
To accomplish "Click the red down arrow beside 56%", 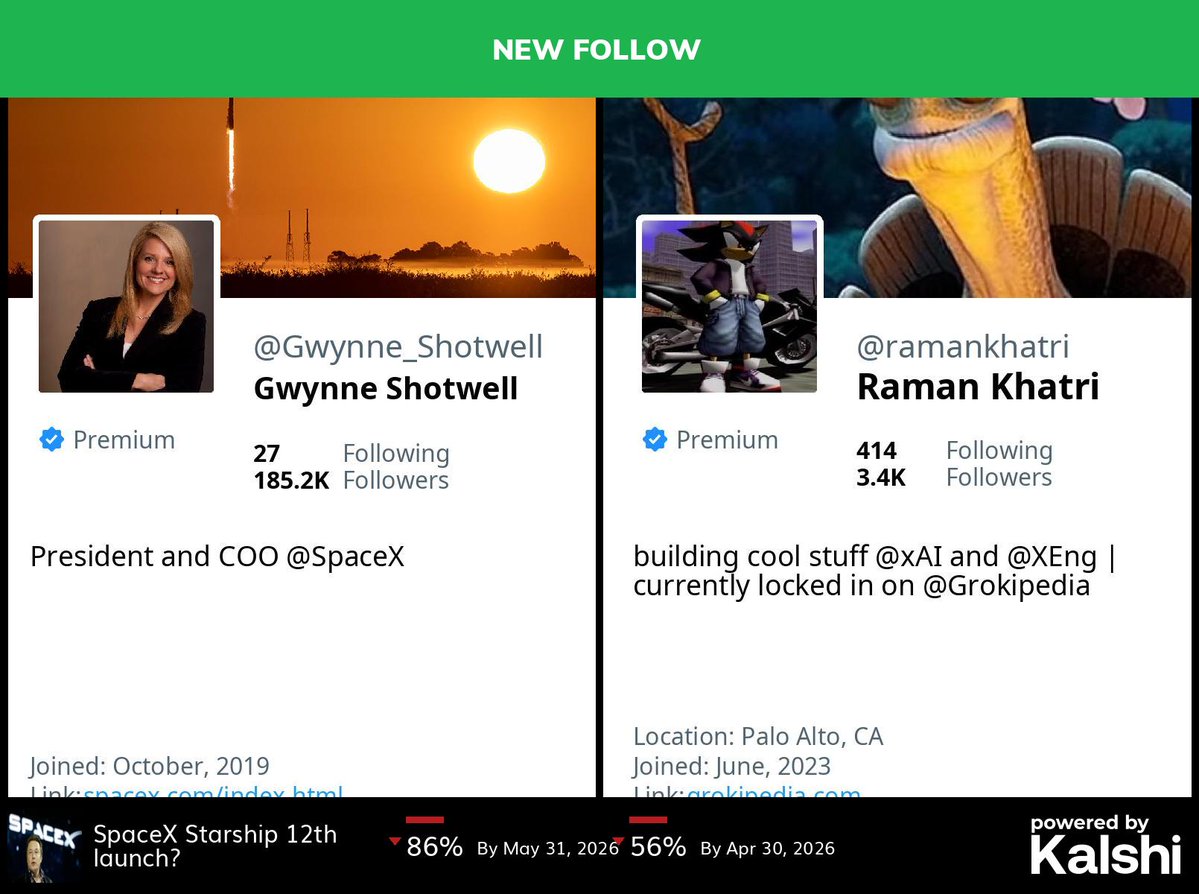I will [619, 841].
